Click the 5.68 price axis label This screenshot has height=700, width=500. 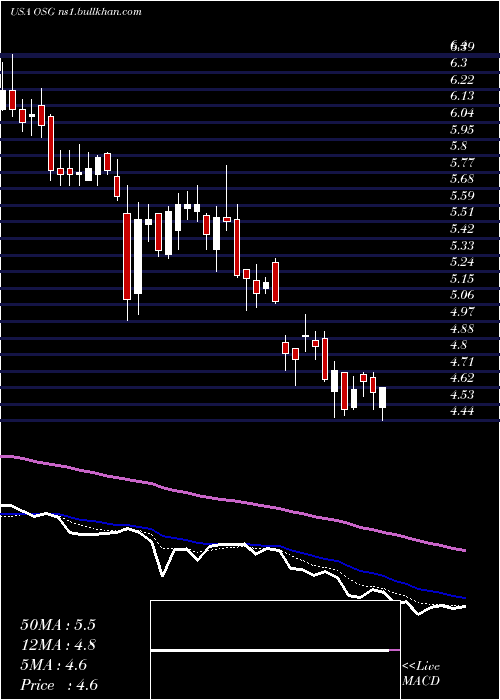point(462,179)
